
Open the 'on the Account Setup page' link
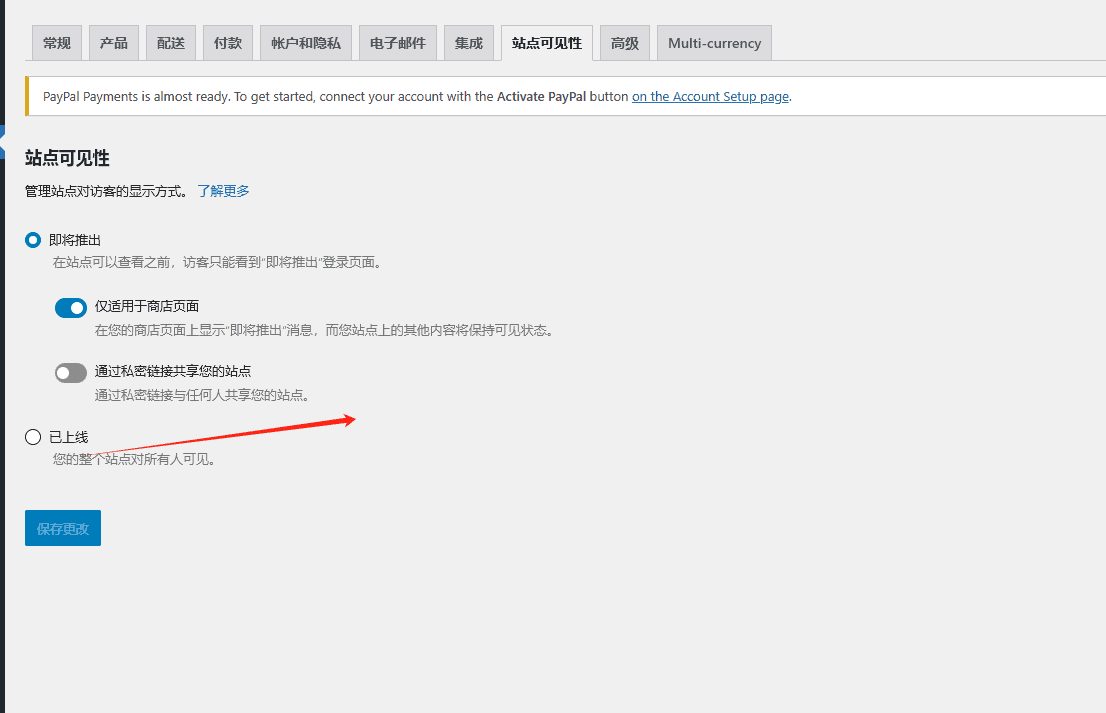click(710, 97)
